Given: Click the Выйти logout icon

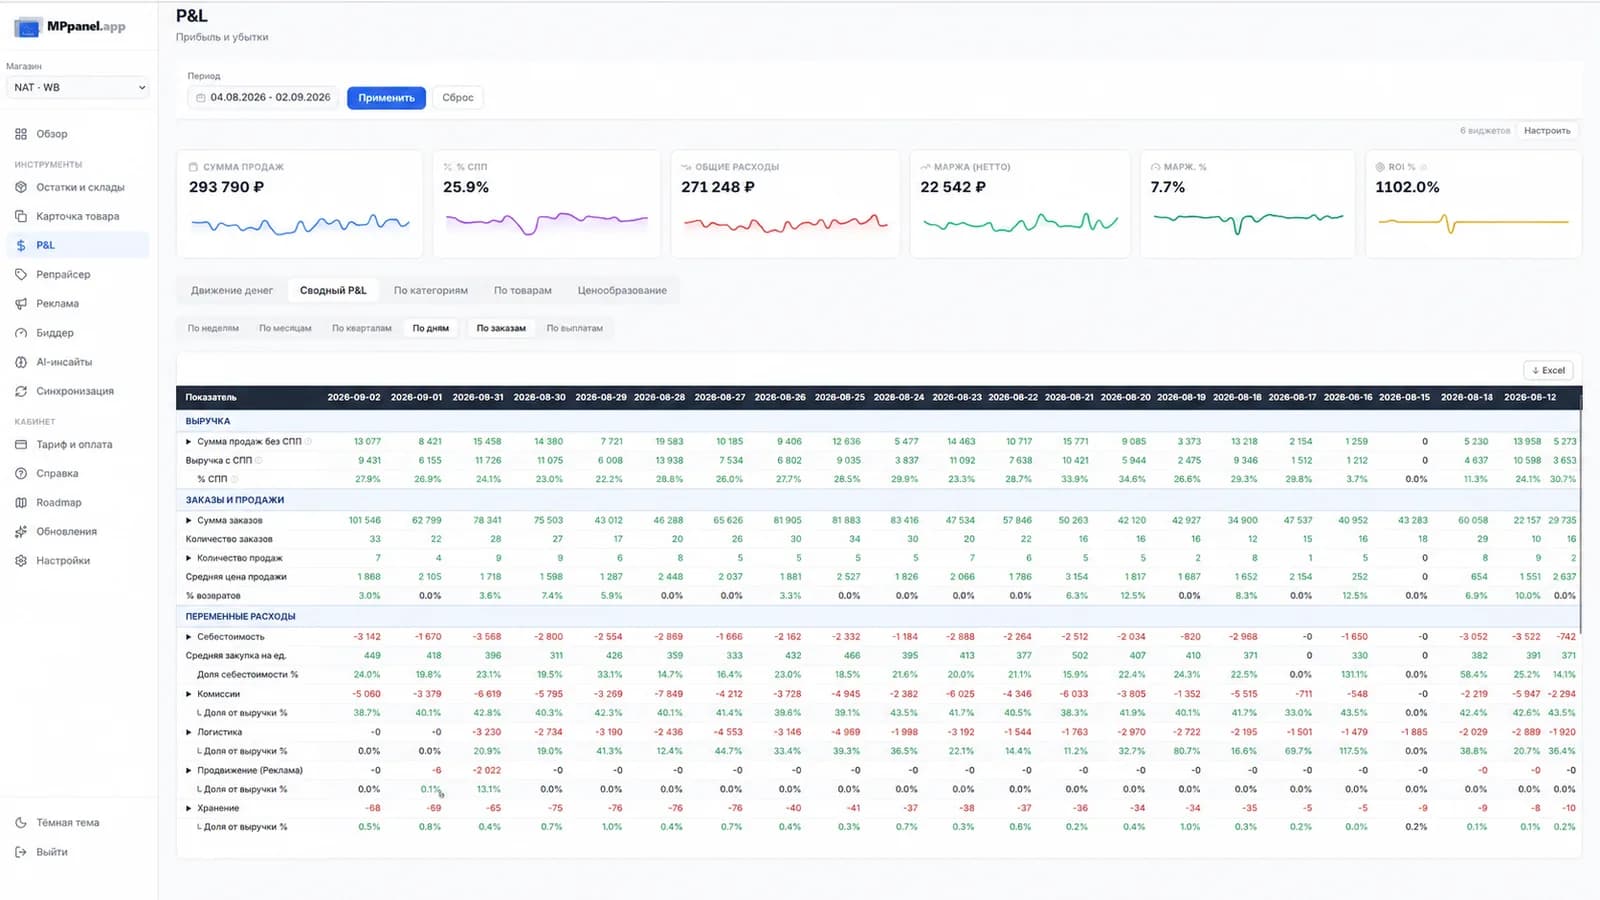Looking at the screenshot, I should click(21, 852).
